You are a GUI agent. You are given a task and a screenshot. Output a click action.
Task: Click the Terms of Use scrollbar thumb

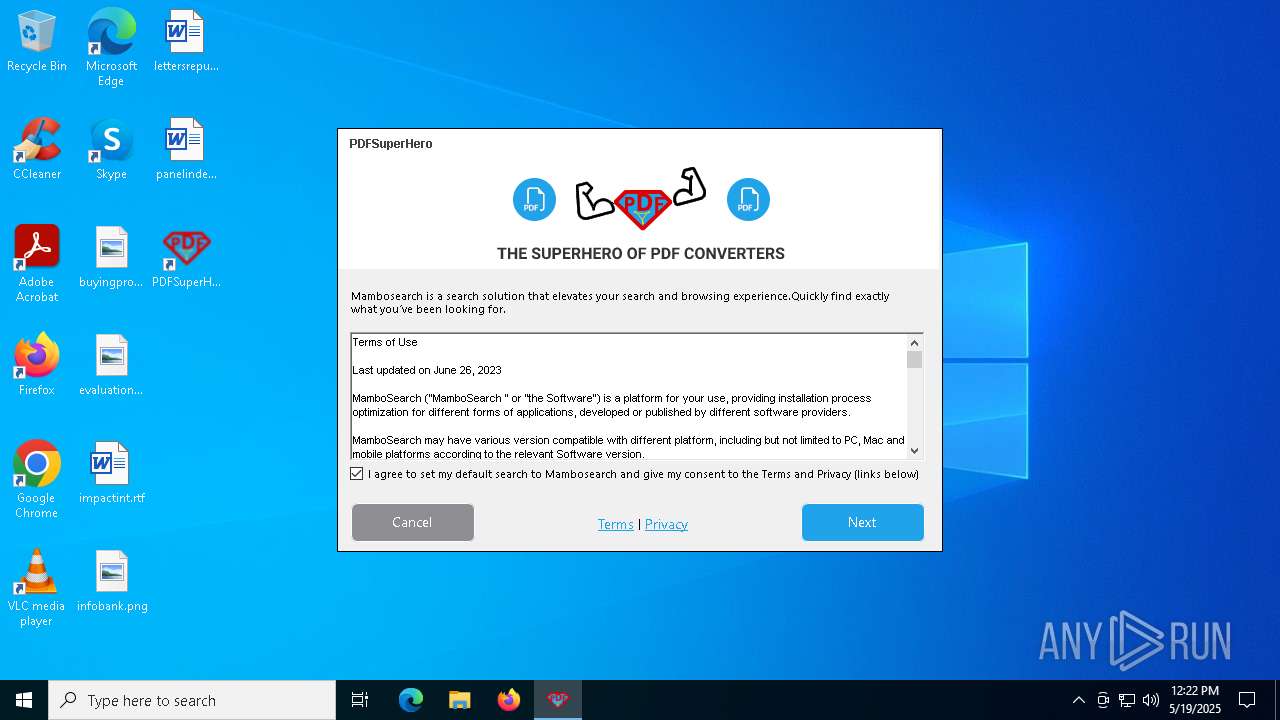[914, 360]
